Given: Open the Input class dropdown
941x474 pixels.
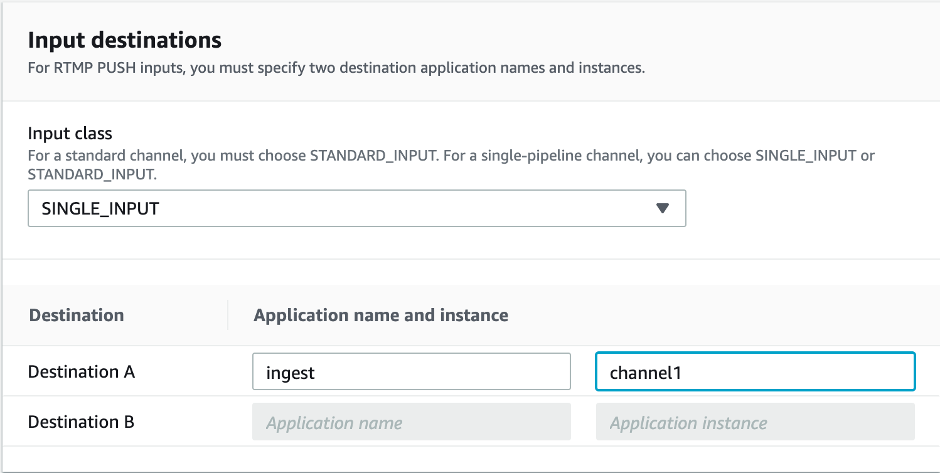Looking at the screenshot, I should click(356, 208).
